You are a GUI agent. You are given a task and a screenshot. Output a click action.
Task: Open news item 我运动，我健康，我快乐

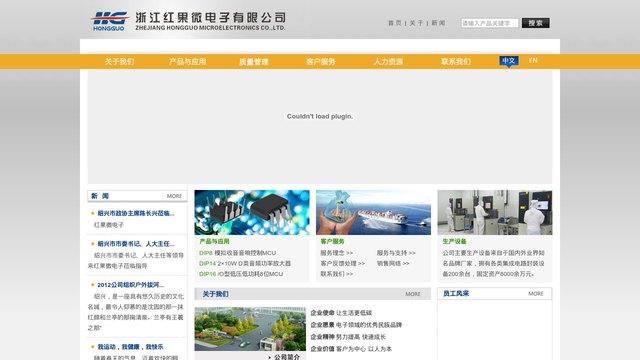pos(130,347)
